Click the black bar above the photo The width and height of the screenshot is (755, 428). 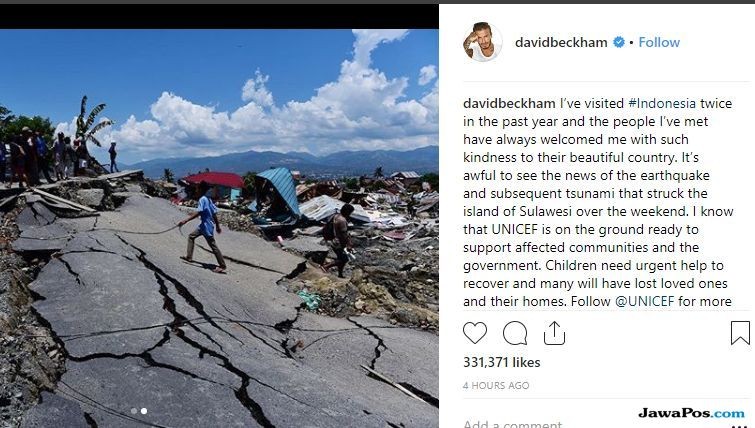tap(219, 17)
